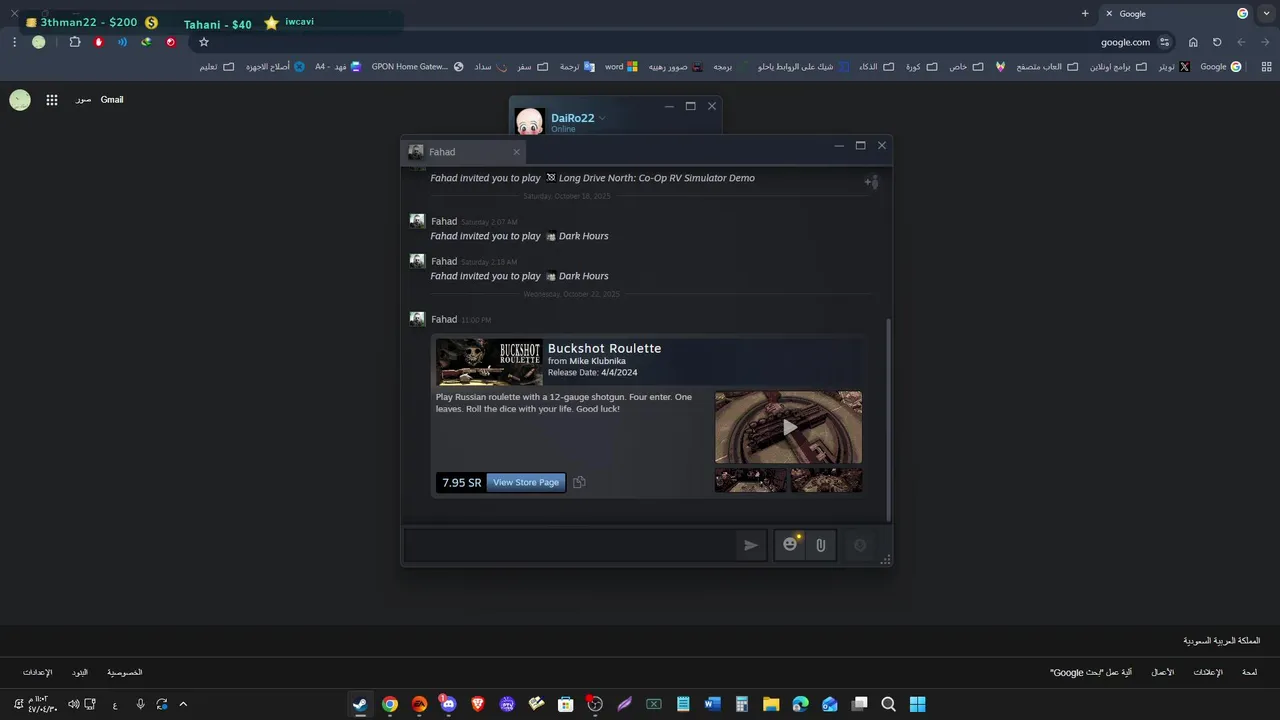Open Google account profile avatar
The height and width of the screenshot is (720, 1280).
pyautogui.click(x=20, y=100)
